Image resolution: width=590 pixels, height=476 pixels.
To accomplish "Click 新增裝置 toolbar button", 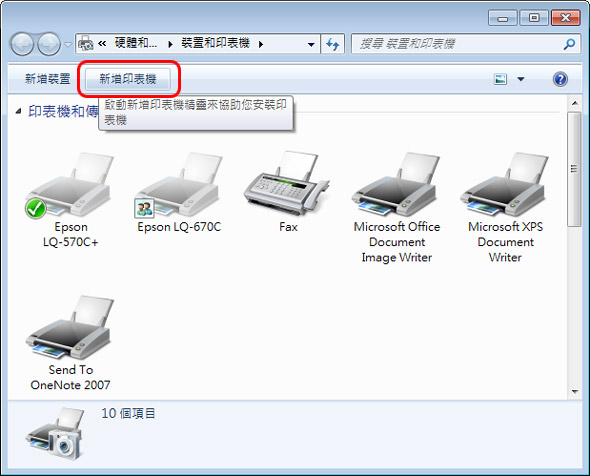I will [48, 79].
